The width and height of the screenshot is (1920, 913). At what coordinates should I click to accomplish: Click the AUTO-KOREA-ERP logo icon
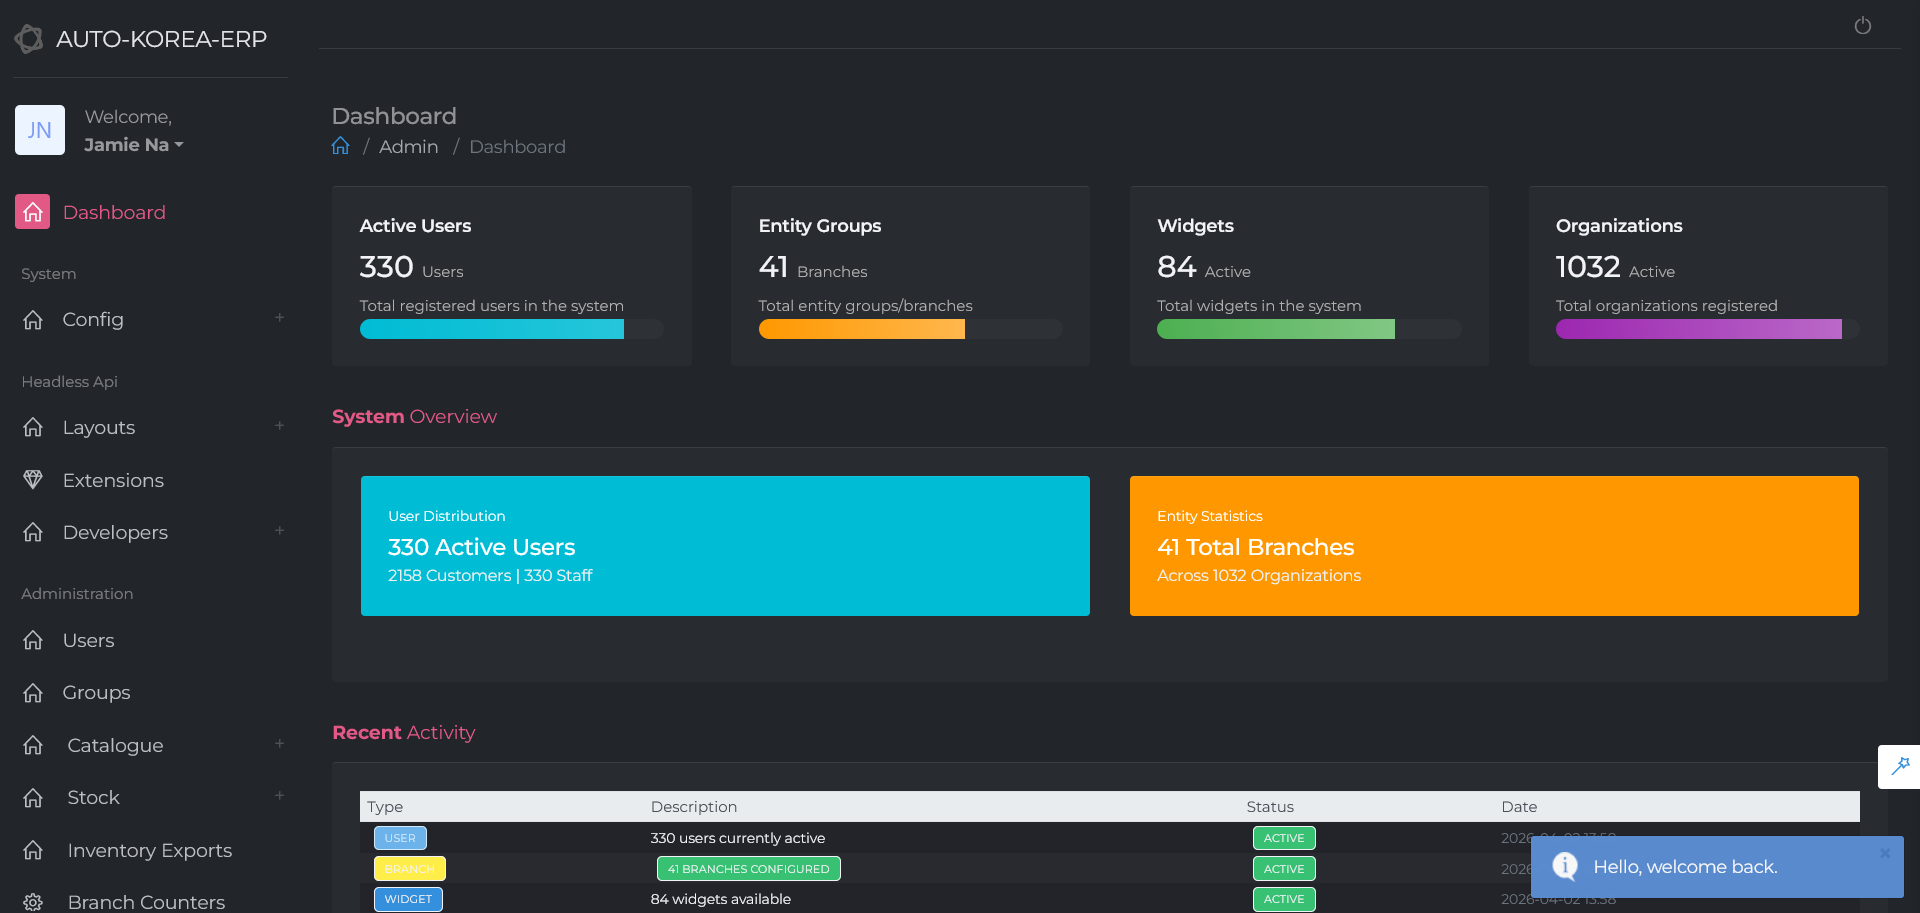29,39
